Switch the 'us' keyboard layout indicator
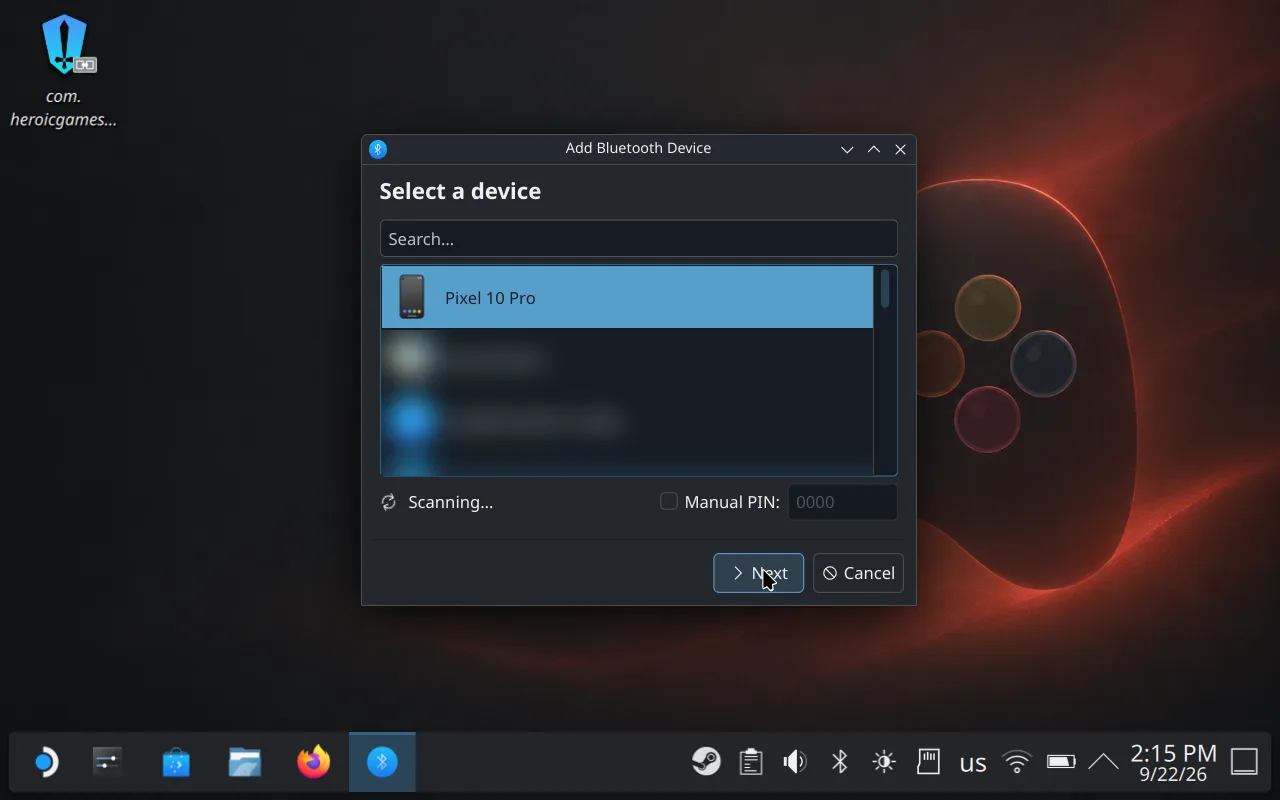The height and width of the screenshot is (800, 1280). tap(973, 764)
